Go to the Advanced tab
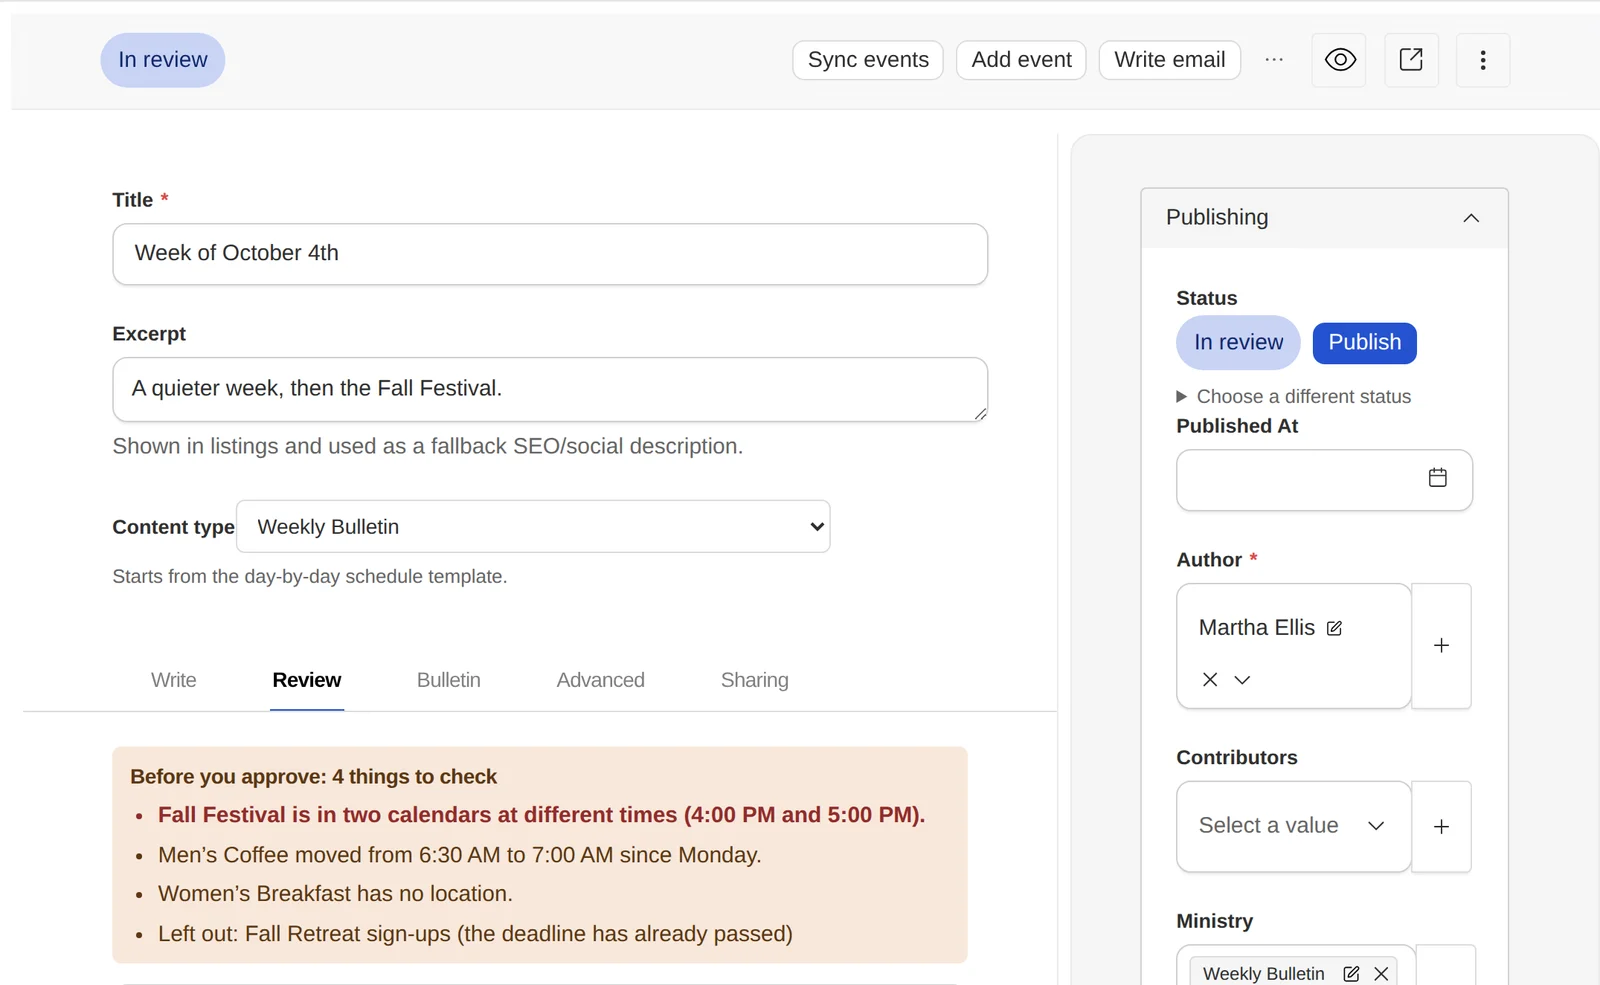1600x985 pixels. click(601, 681)
